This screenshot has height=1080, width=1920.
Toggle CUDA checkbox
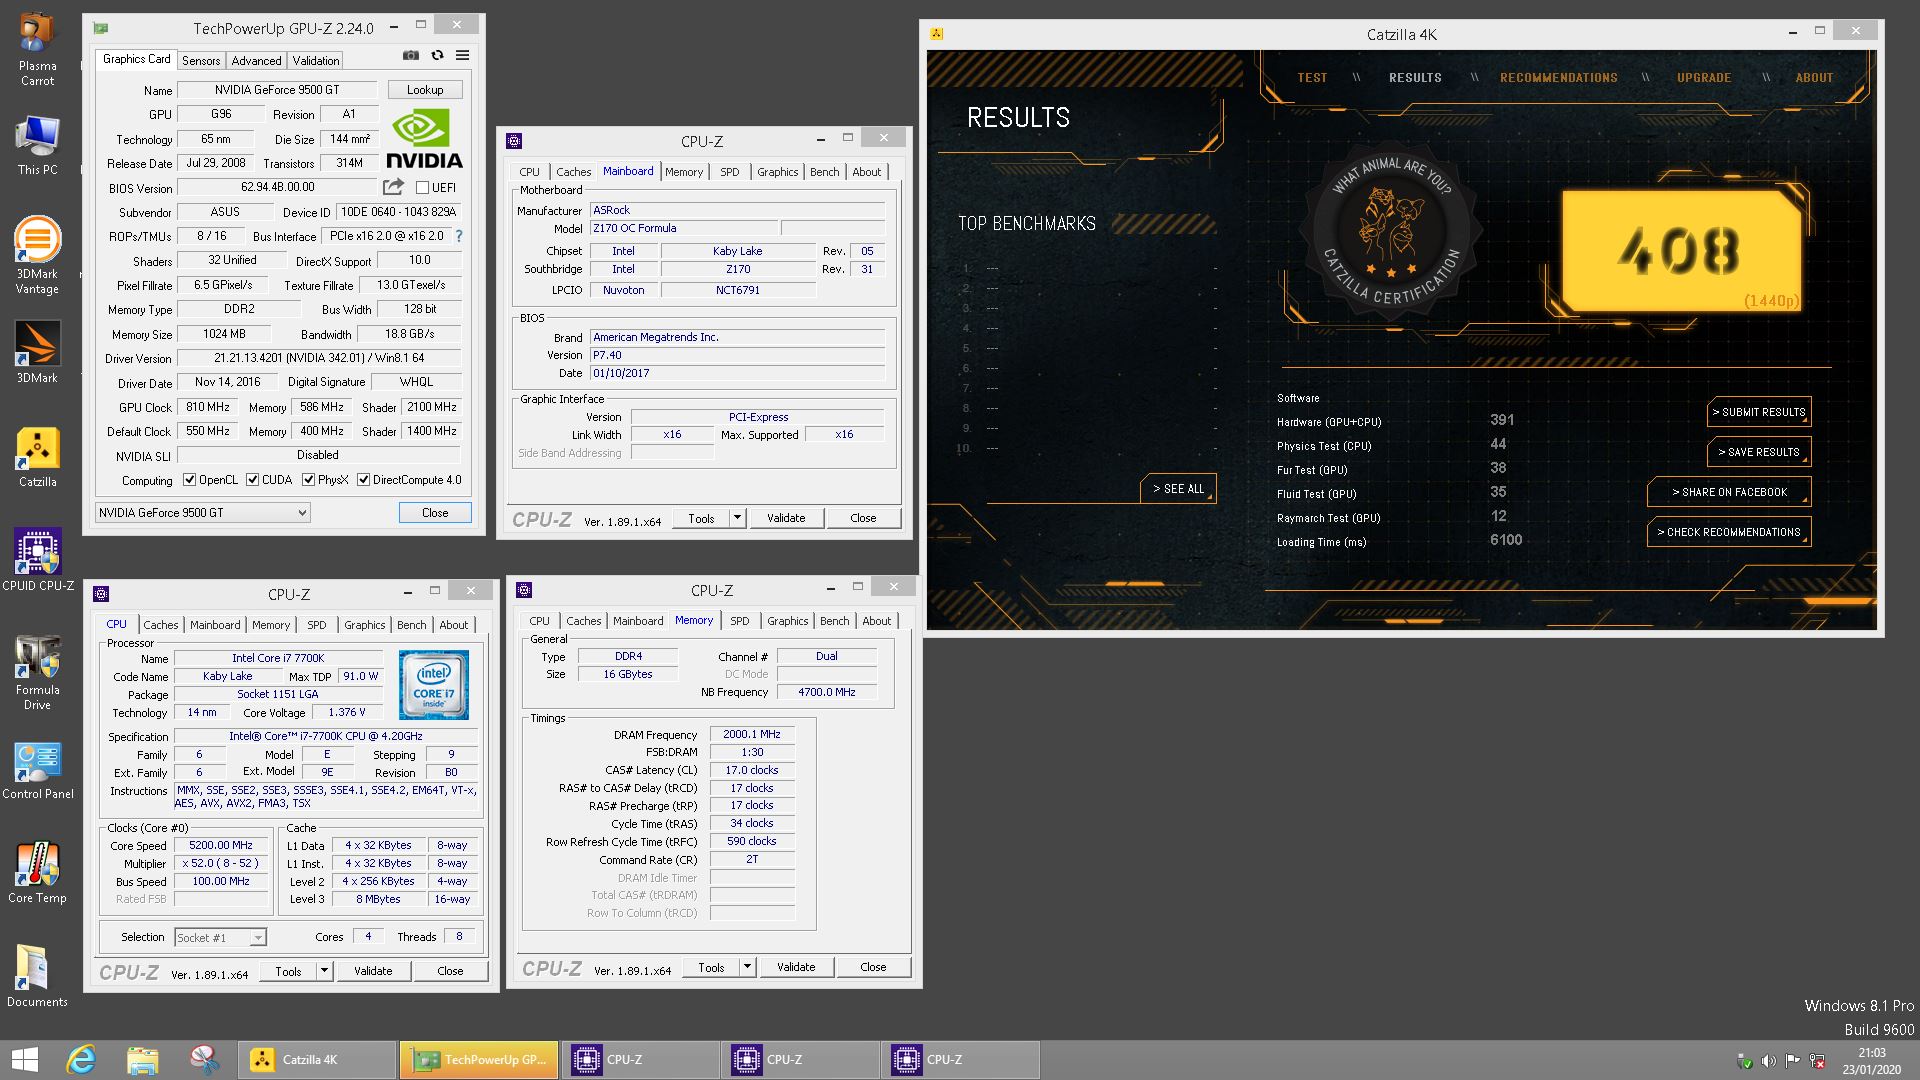(252, 480)
